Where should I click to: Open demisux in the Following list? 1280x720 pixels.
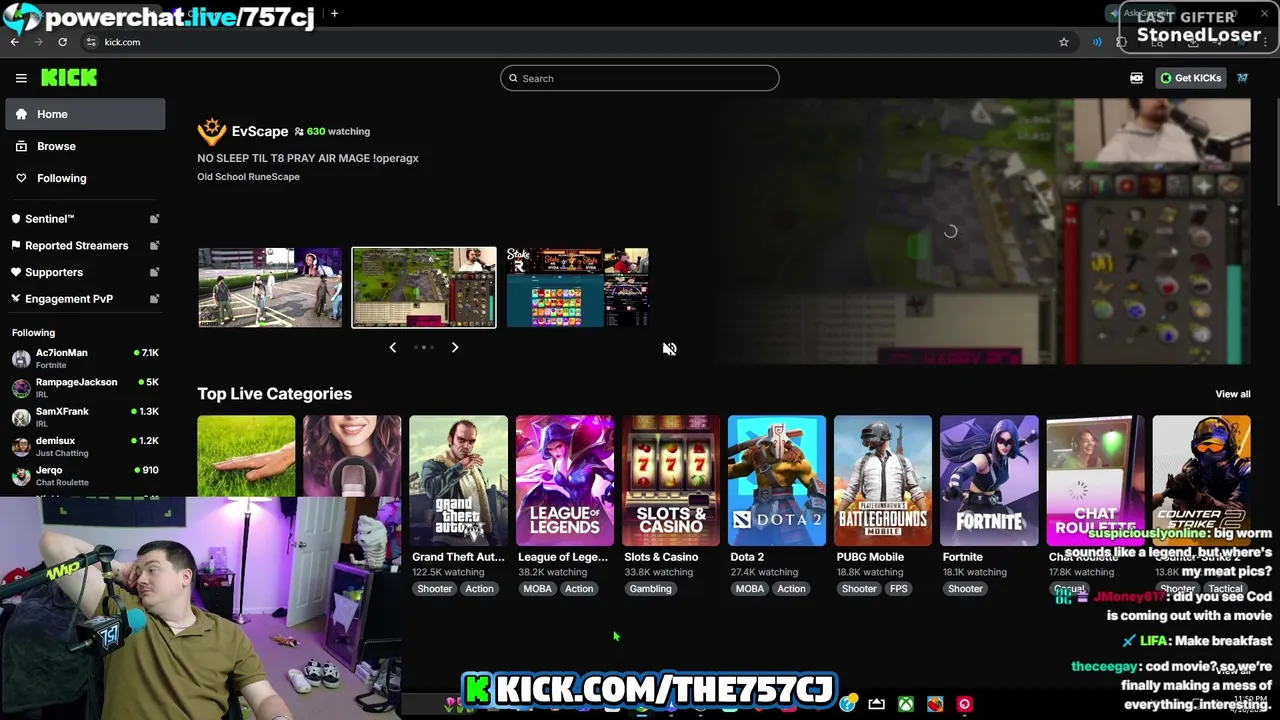point(85,446)
